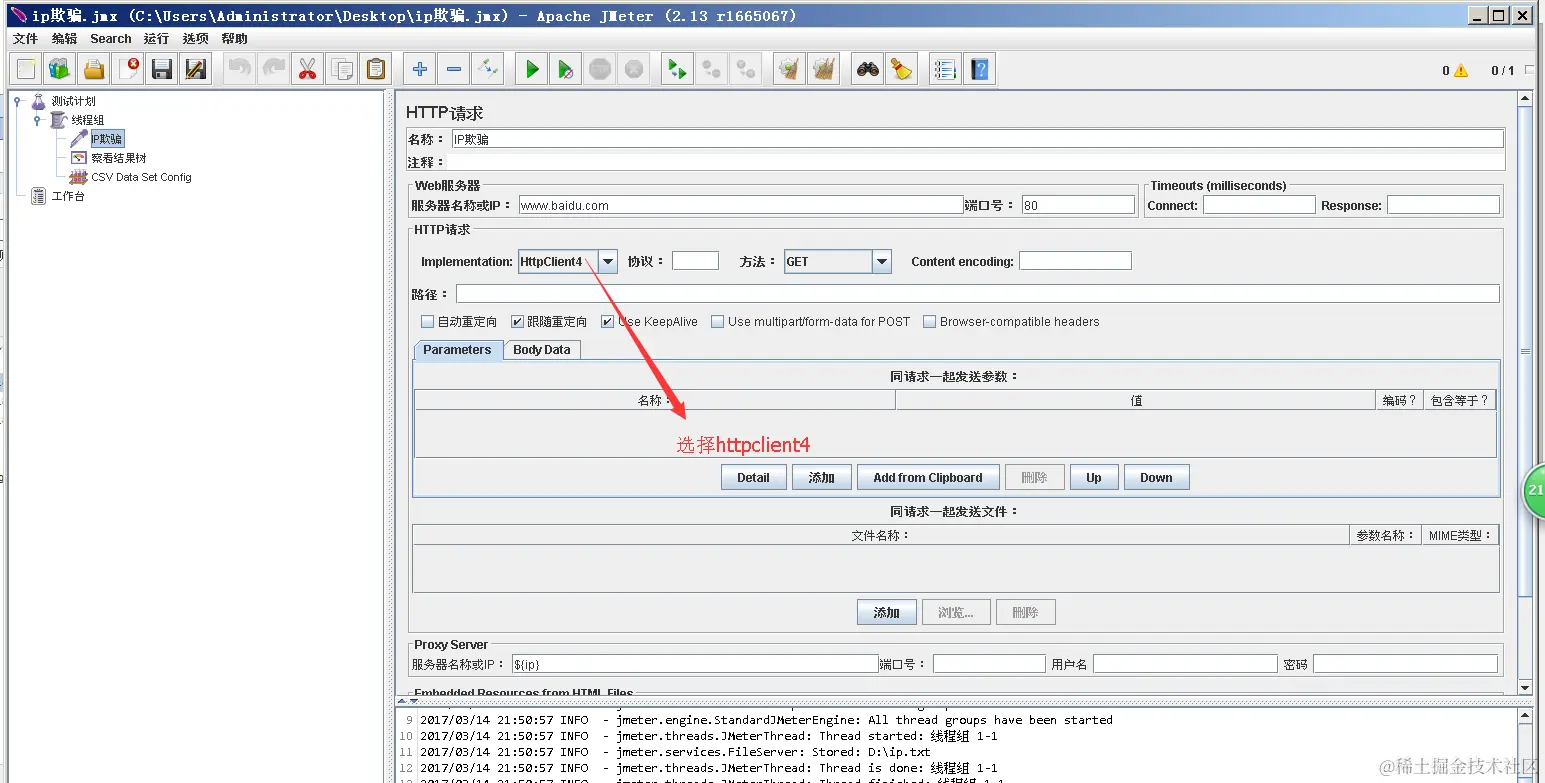Check Use multipart/form-data for POST
Screen dimensions: 1545x783
point(718,322)
